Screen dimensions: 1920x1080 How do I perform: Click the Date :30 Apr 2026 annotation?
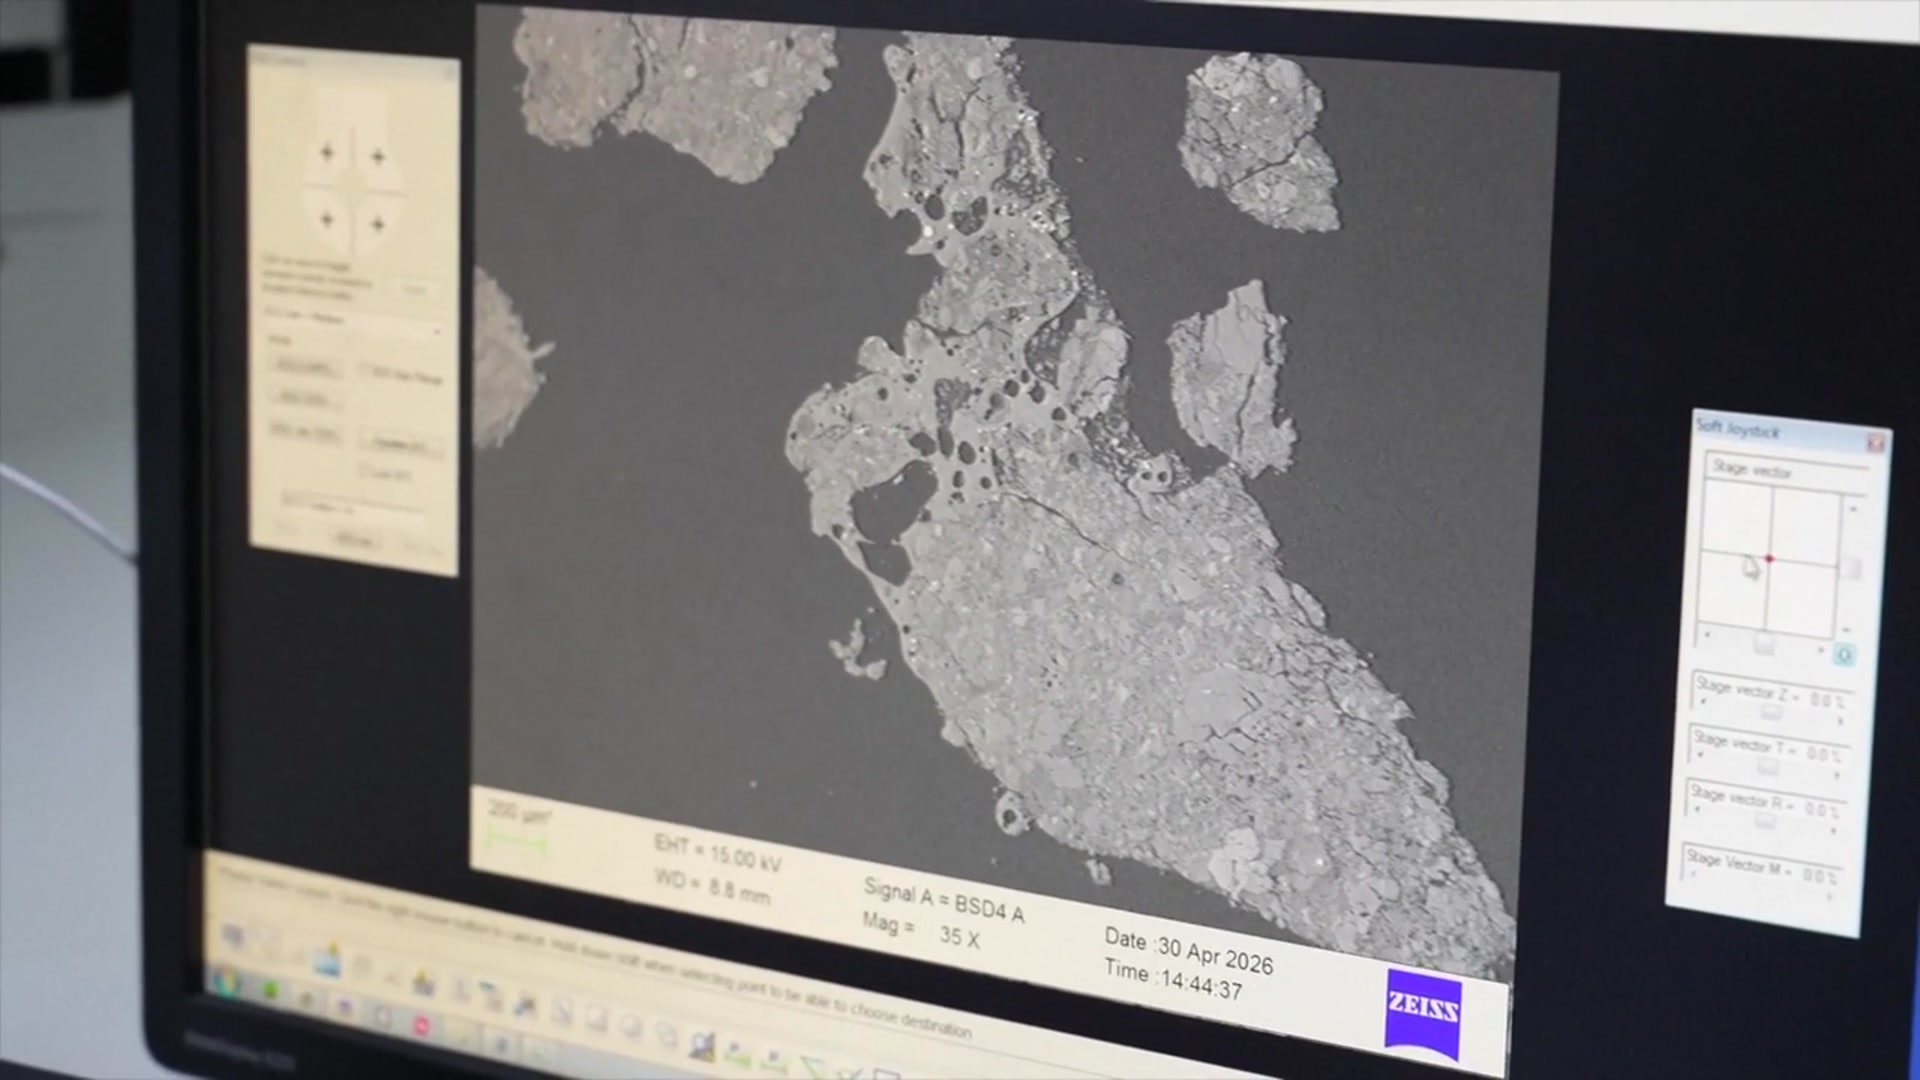pyautogui.click(x=1188, y=950)
